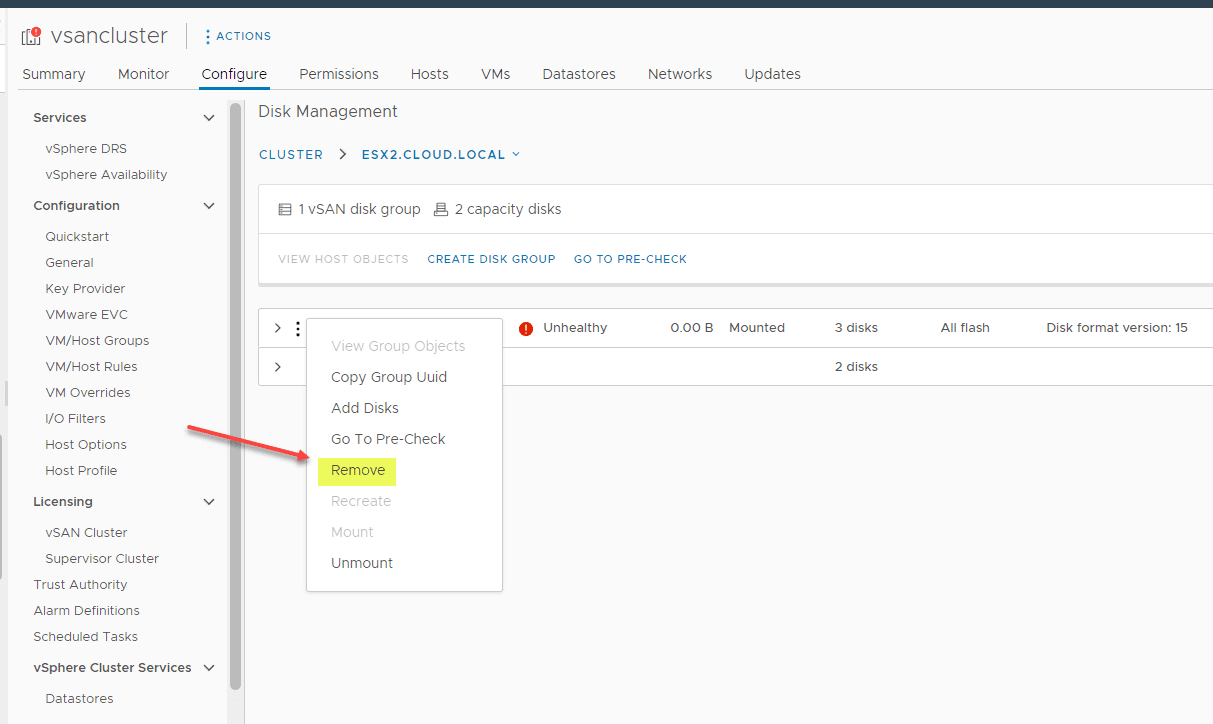Open Supervisor Cluster licensing
Screen dimensions: 1213x724
[x=102, y=559]
